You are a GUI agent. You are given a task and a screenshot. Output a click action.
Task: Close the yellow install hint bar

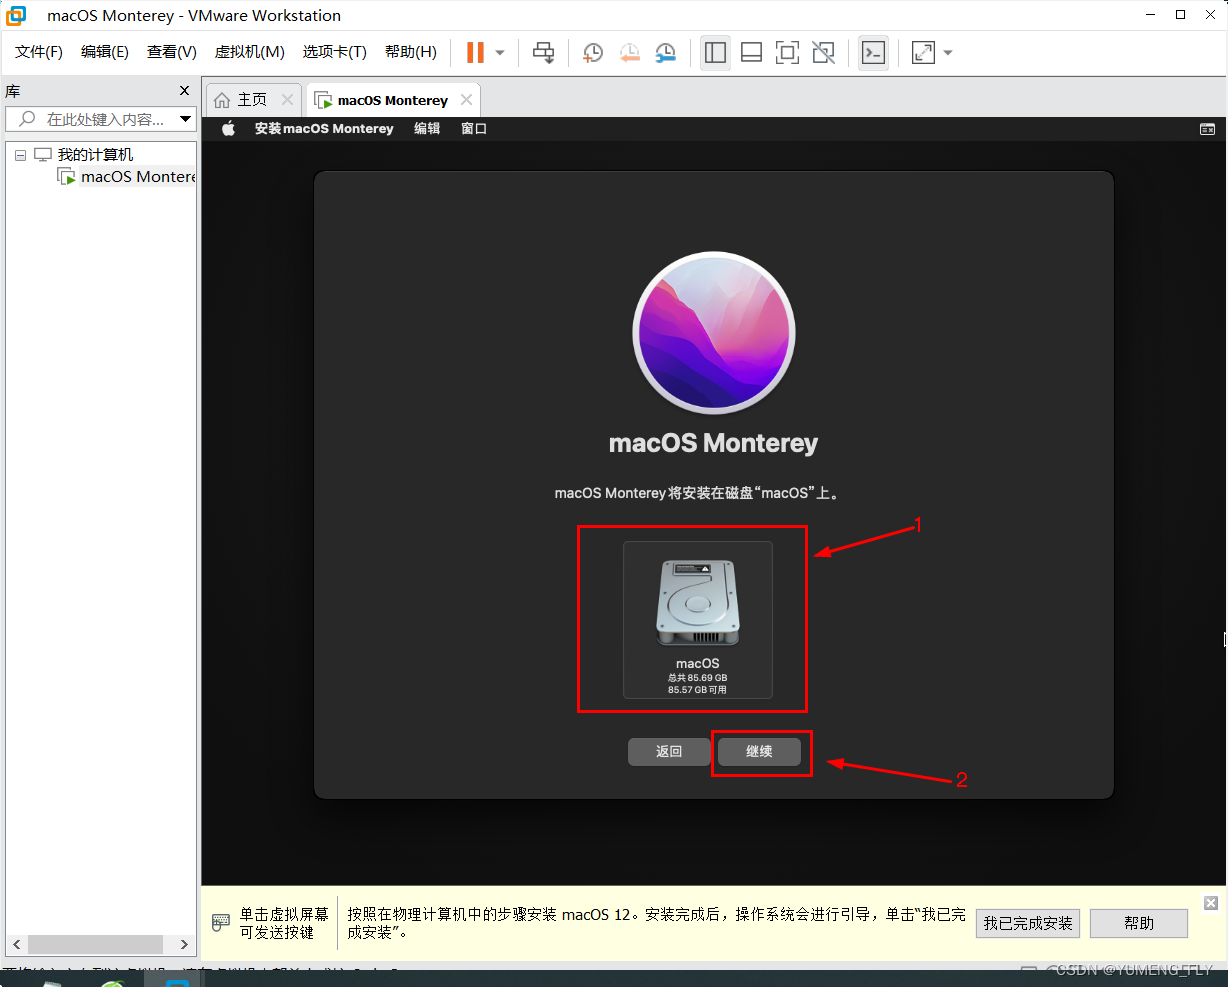tap(1211, 903)
